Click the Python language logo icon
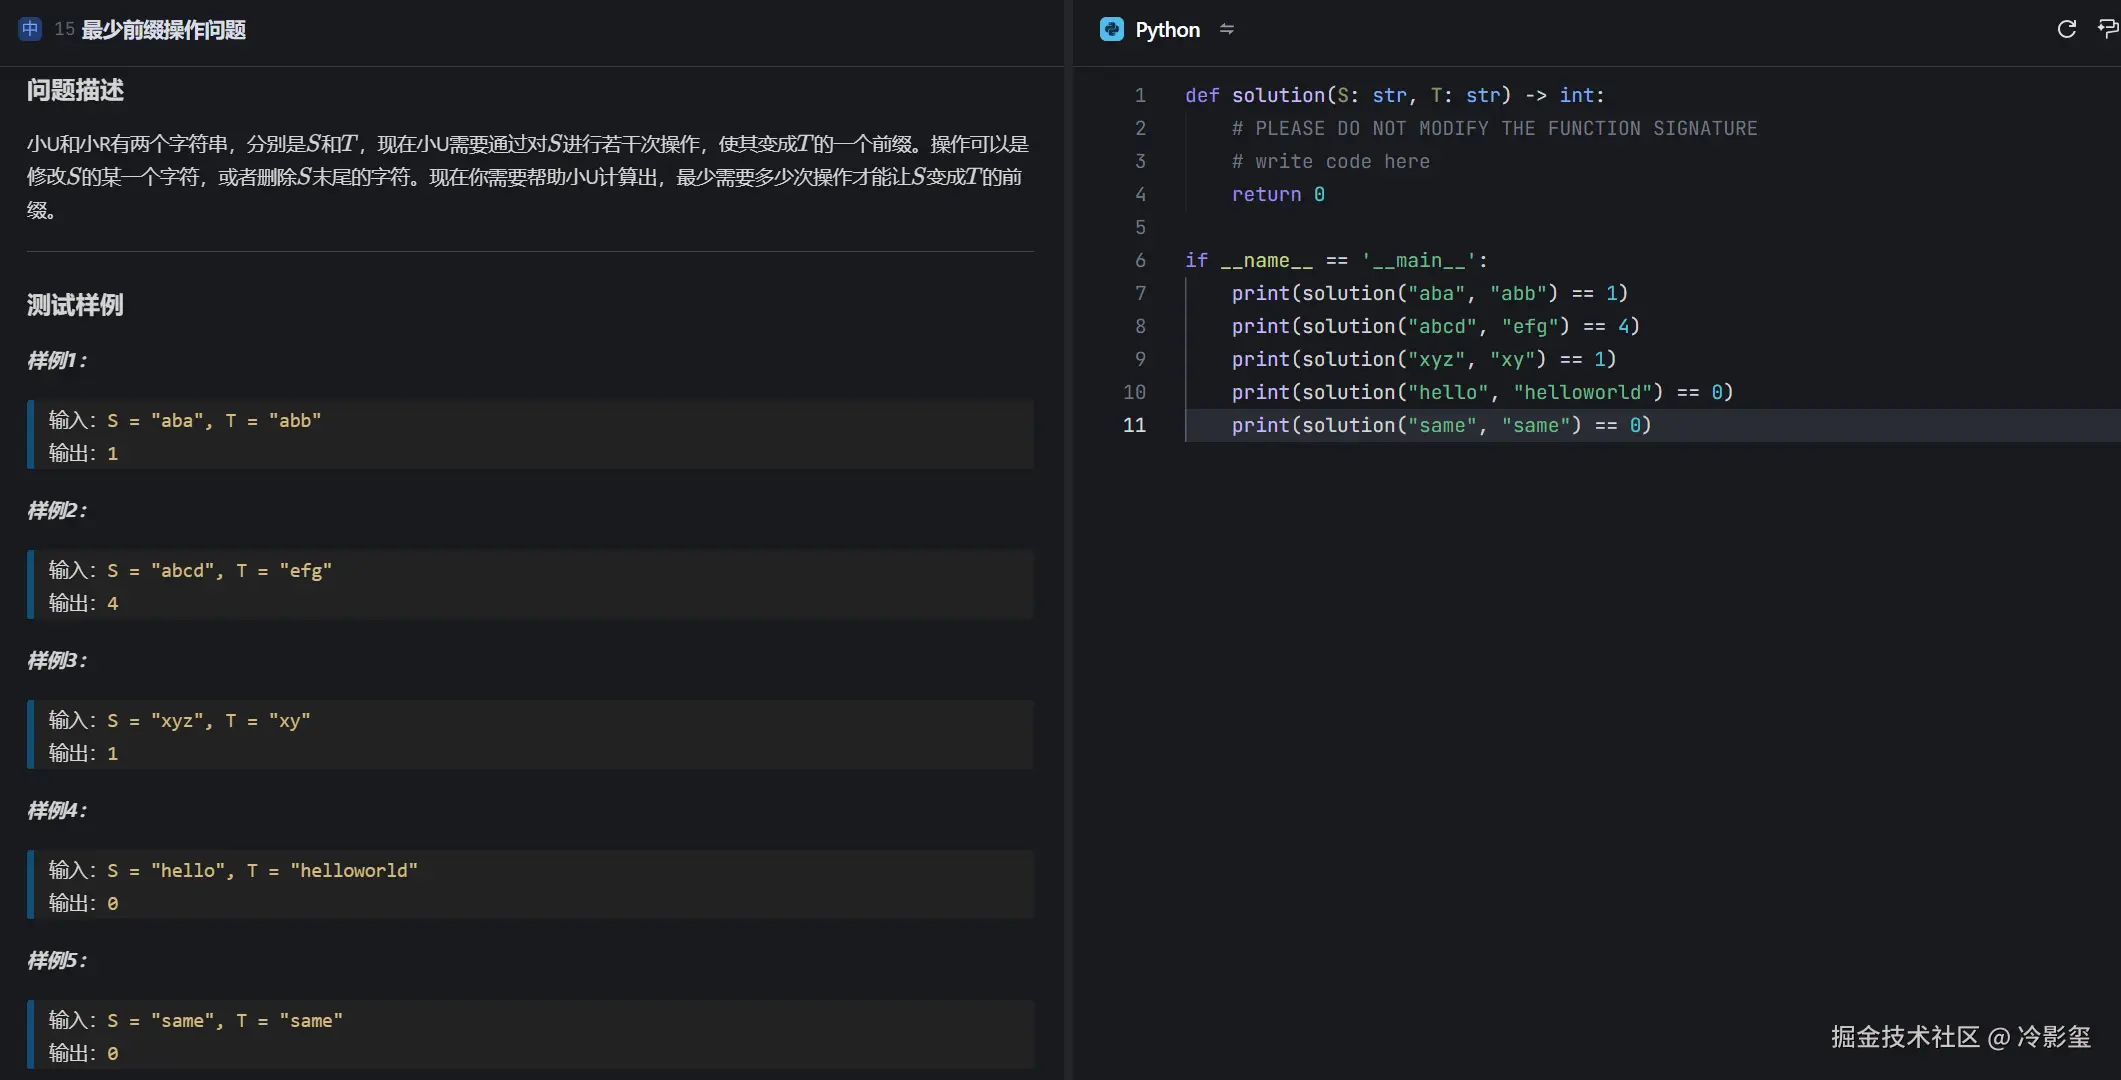This screenshot has height=1080, width=2121. 1111,30
